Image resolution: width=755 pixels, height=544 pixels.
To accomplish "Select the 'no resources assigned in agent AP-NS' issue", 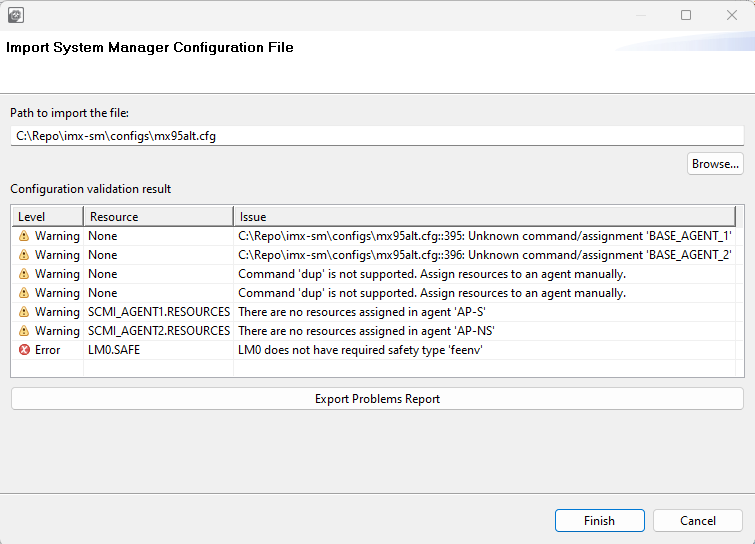I will point(368,331).
